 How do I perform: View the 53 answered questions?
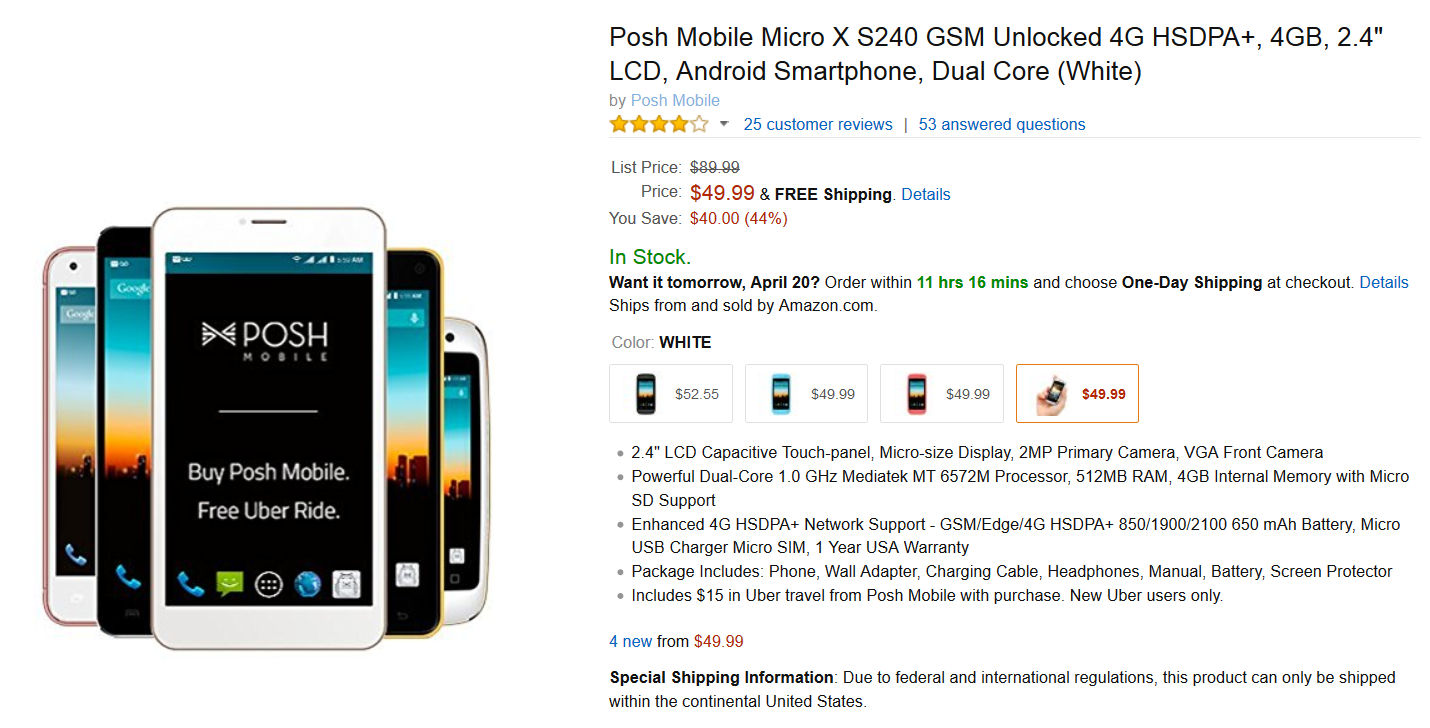[1002, 124]
